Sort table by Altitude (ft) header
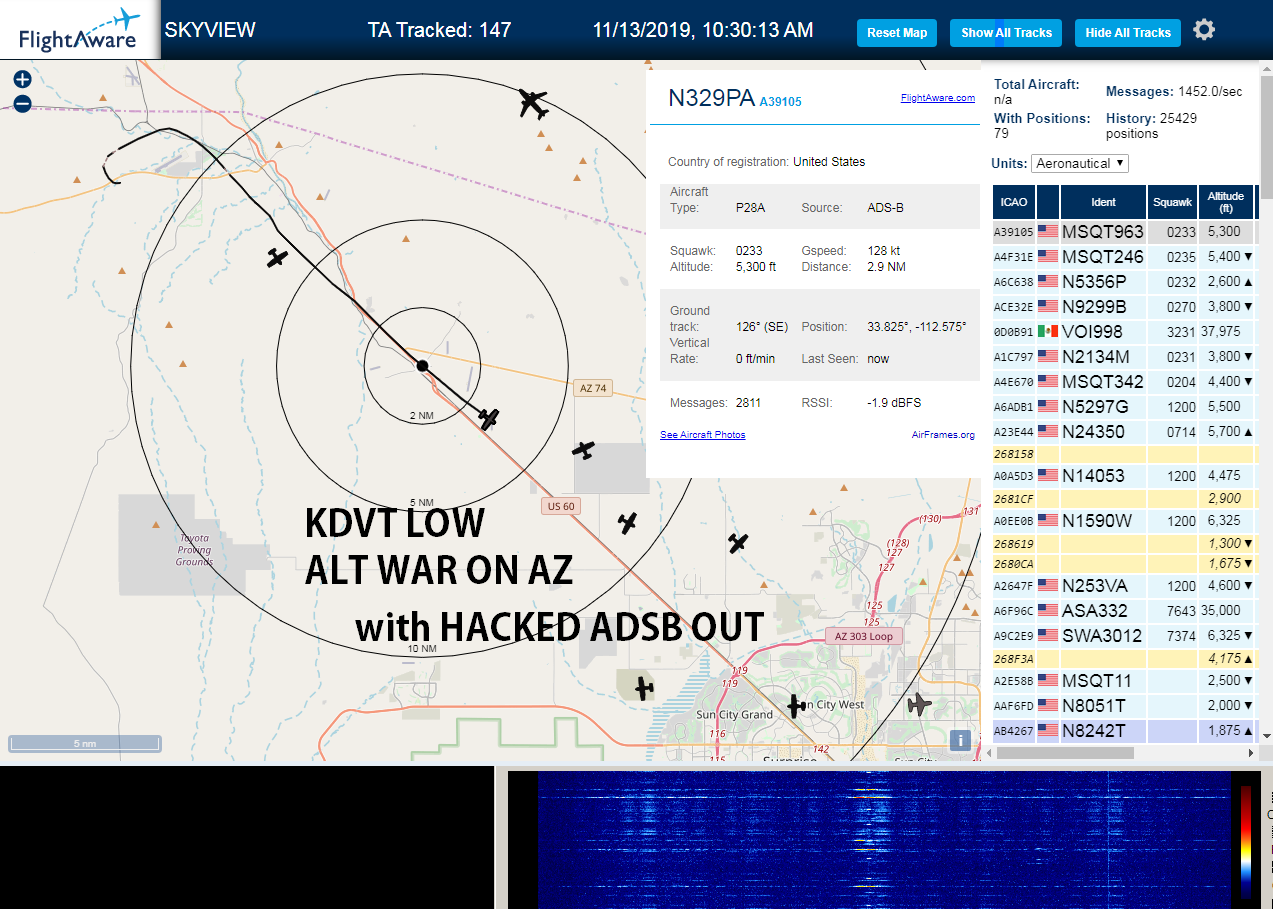 [x=1225, y=202]
